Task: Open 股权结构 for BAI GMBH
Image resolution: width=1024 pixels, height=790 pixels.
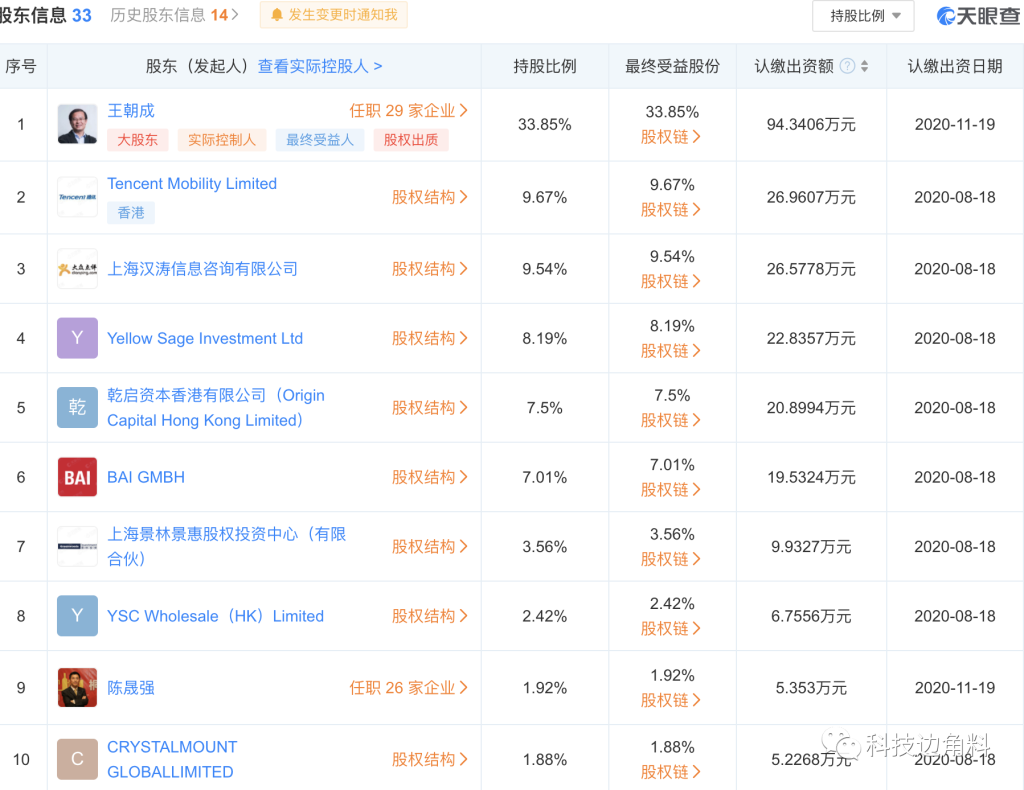Action: pyautogui.click(x=430, y=477)
